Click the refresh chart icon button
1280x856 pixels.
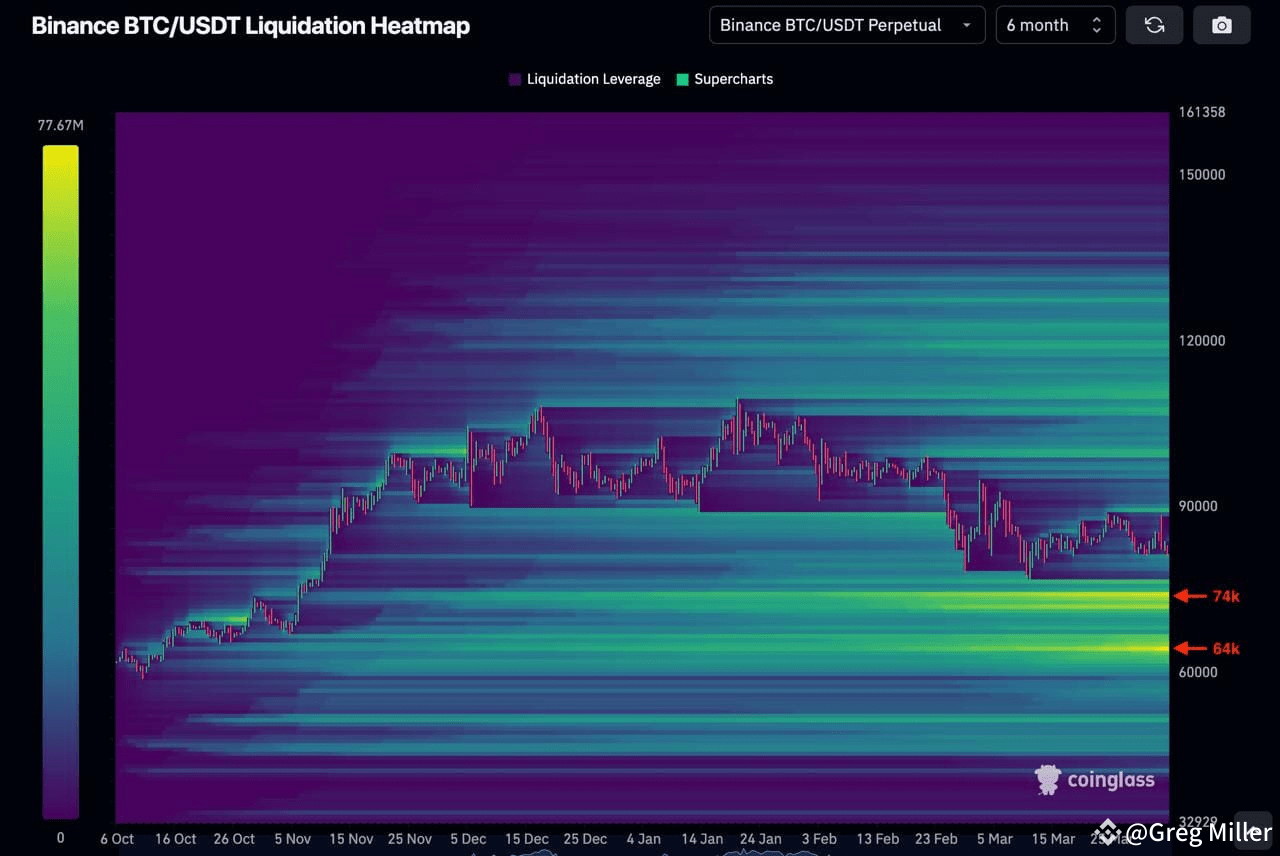click(x=1154, y=25)
